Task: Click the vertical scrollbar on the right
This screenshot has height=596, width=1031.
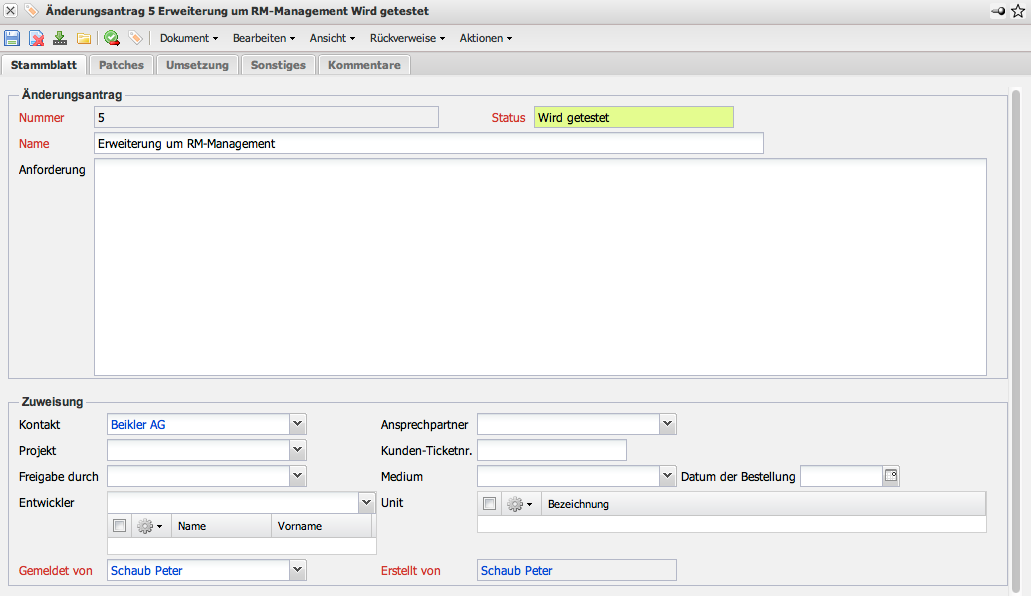Action: (1016, 330)
